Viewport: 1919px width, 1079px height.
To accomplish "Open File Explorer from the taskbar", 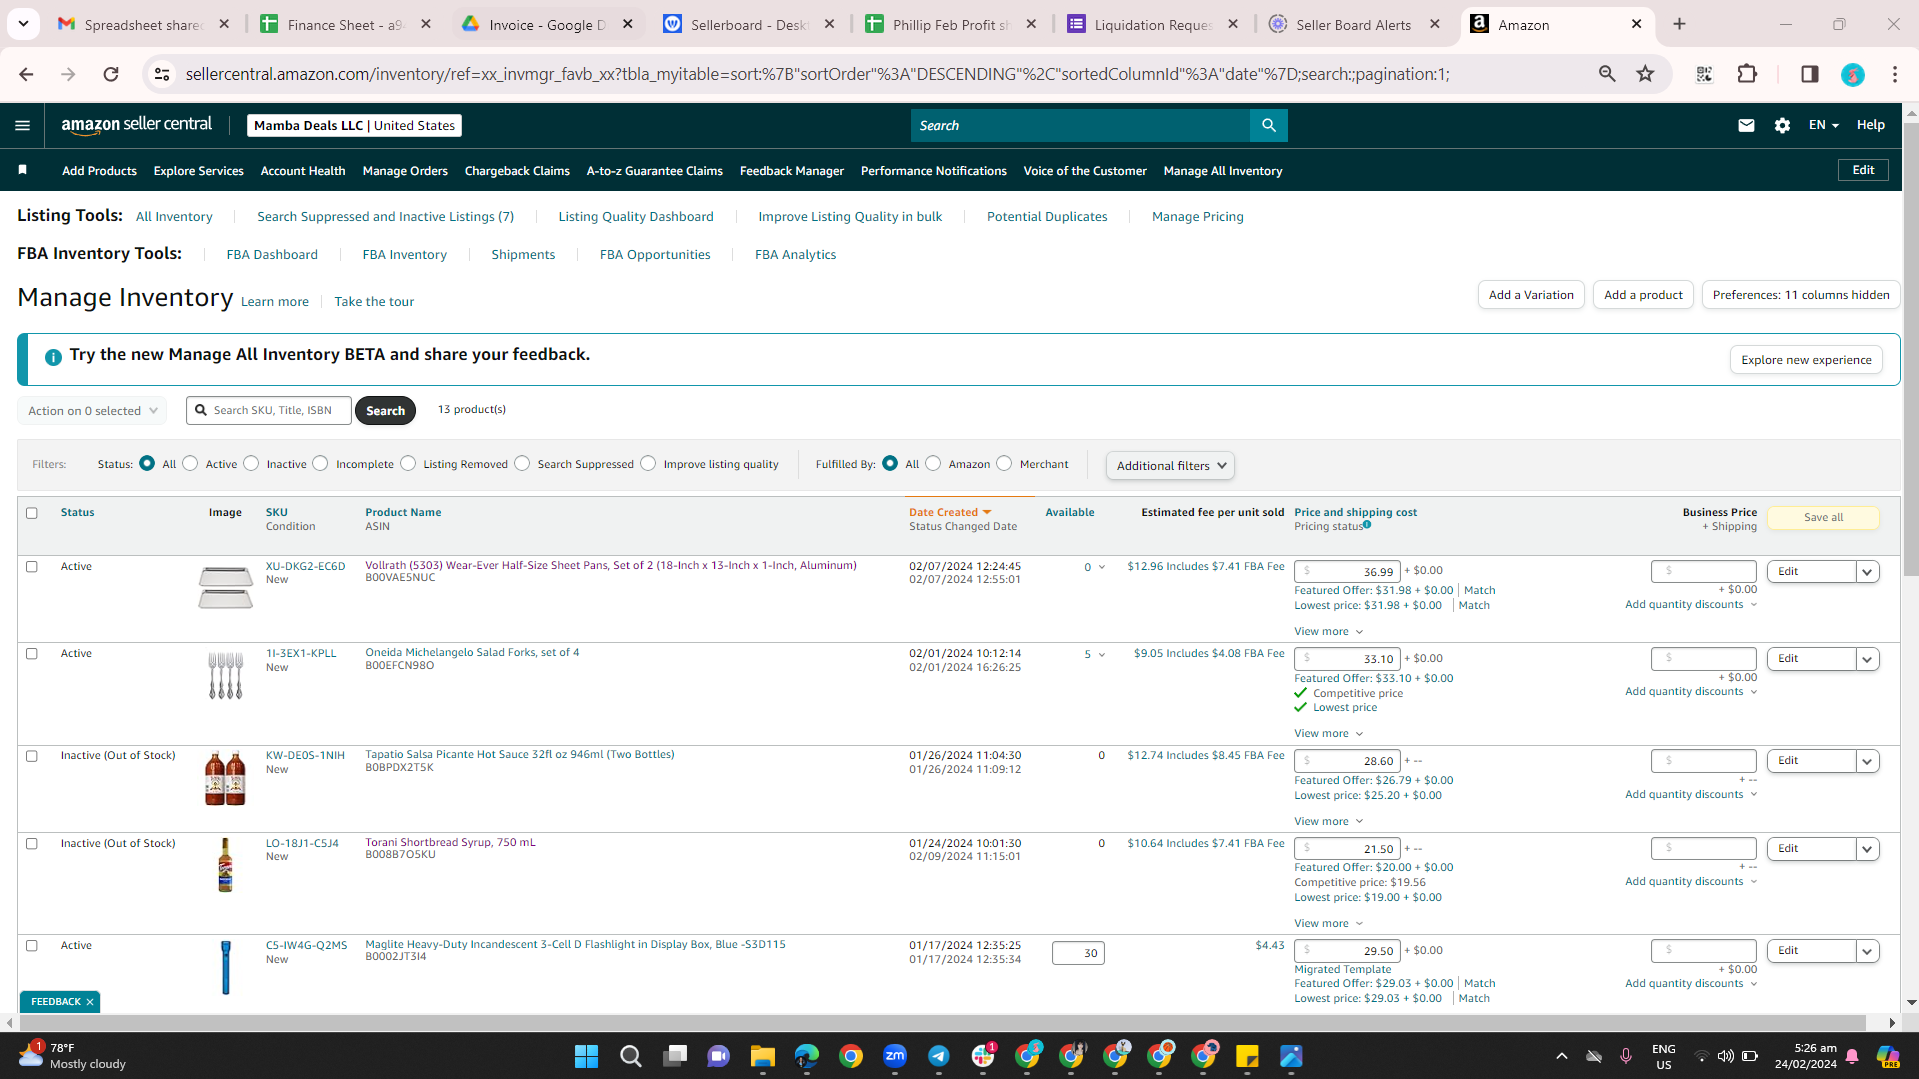I will pyautogui.click(x=763, y=1056).
